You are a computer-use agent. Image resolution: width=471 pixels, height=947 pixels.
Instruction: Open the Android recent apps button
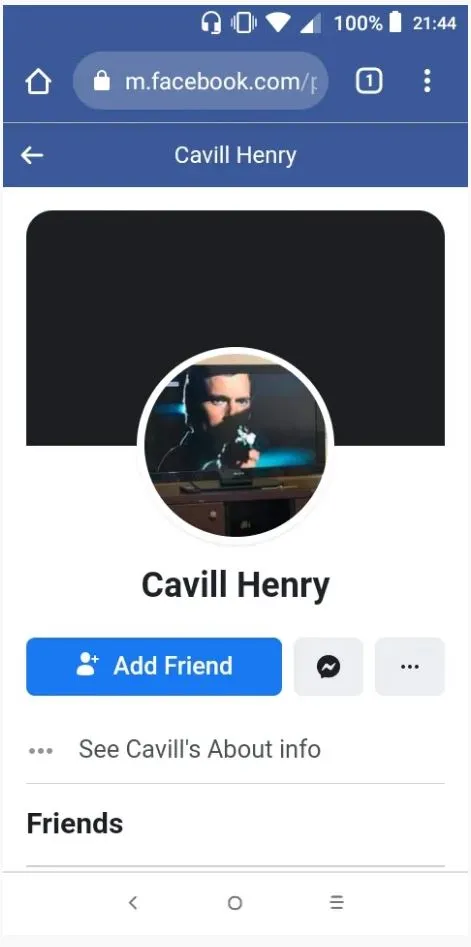(337, 903)
